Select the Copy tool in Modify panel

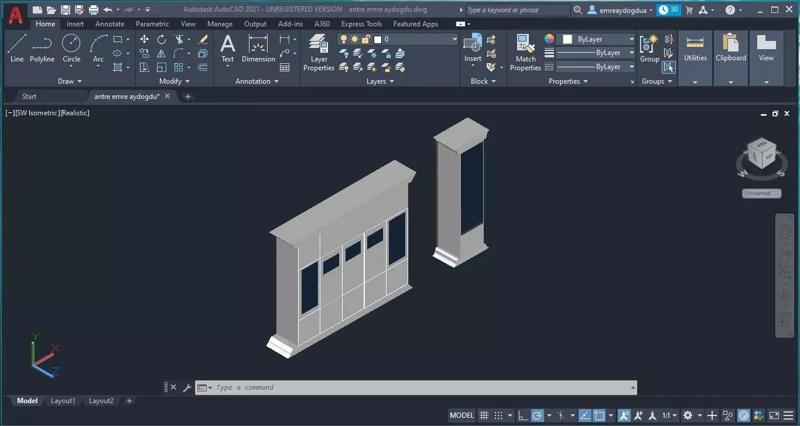[x=144, y=53]
